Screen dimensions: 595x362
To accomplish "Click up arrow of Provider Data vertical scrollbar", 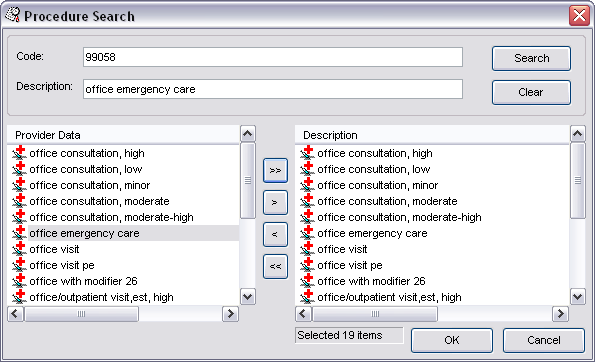I will click(248, 134).
